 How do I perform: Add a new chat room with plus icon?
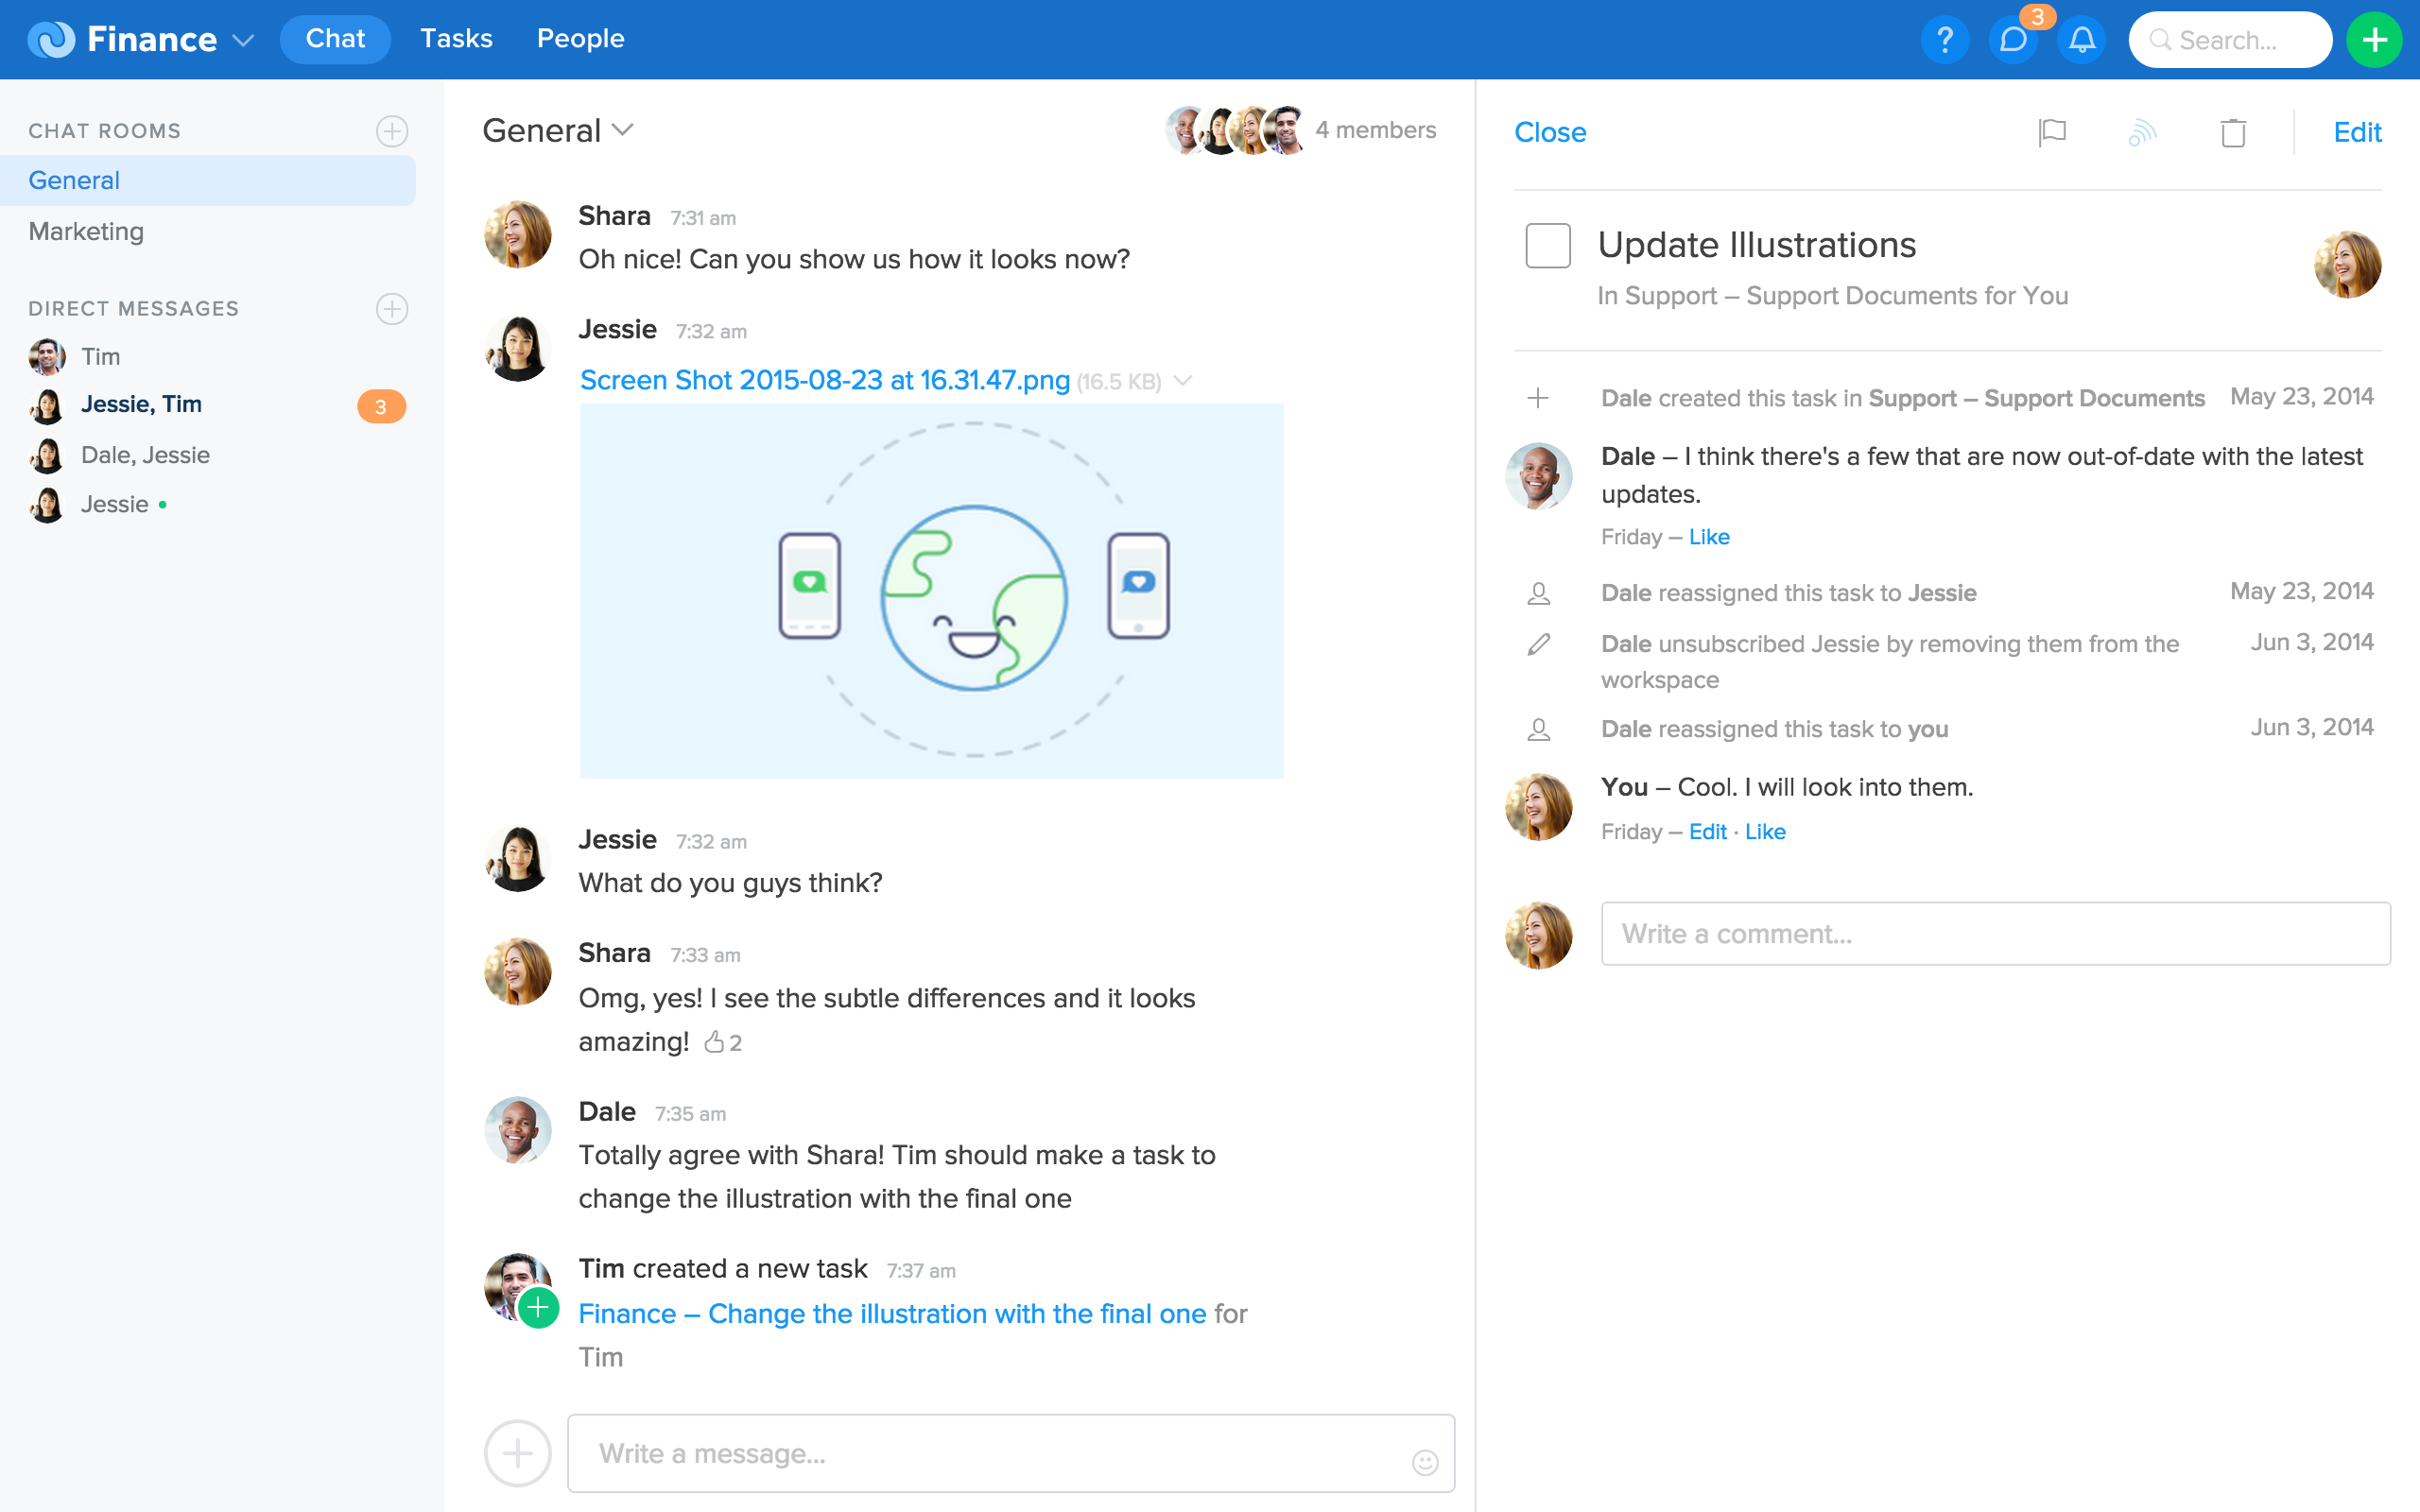coord(391,131)
